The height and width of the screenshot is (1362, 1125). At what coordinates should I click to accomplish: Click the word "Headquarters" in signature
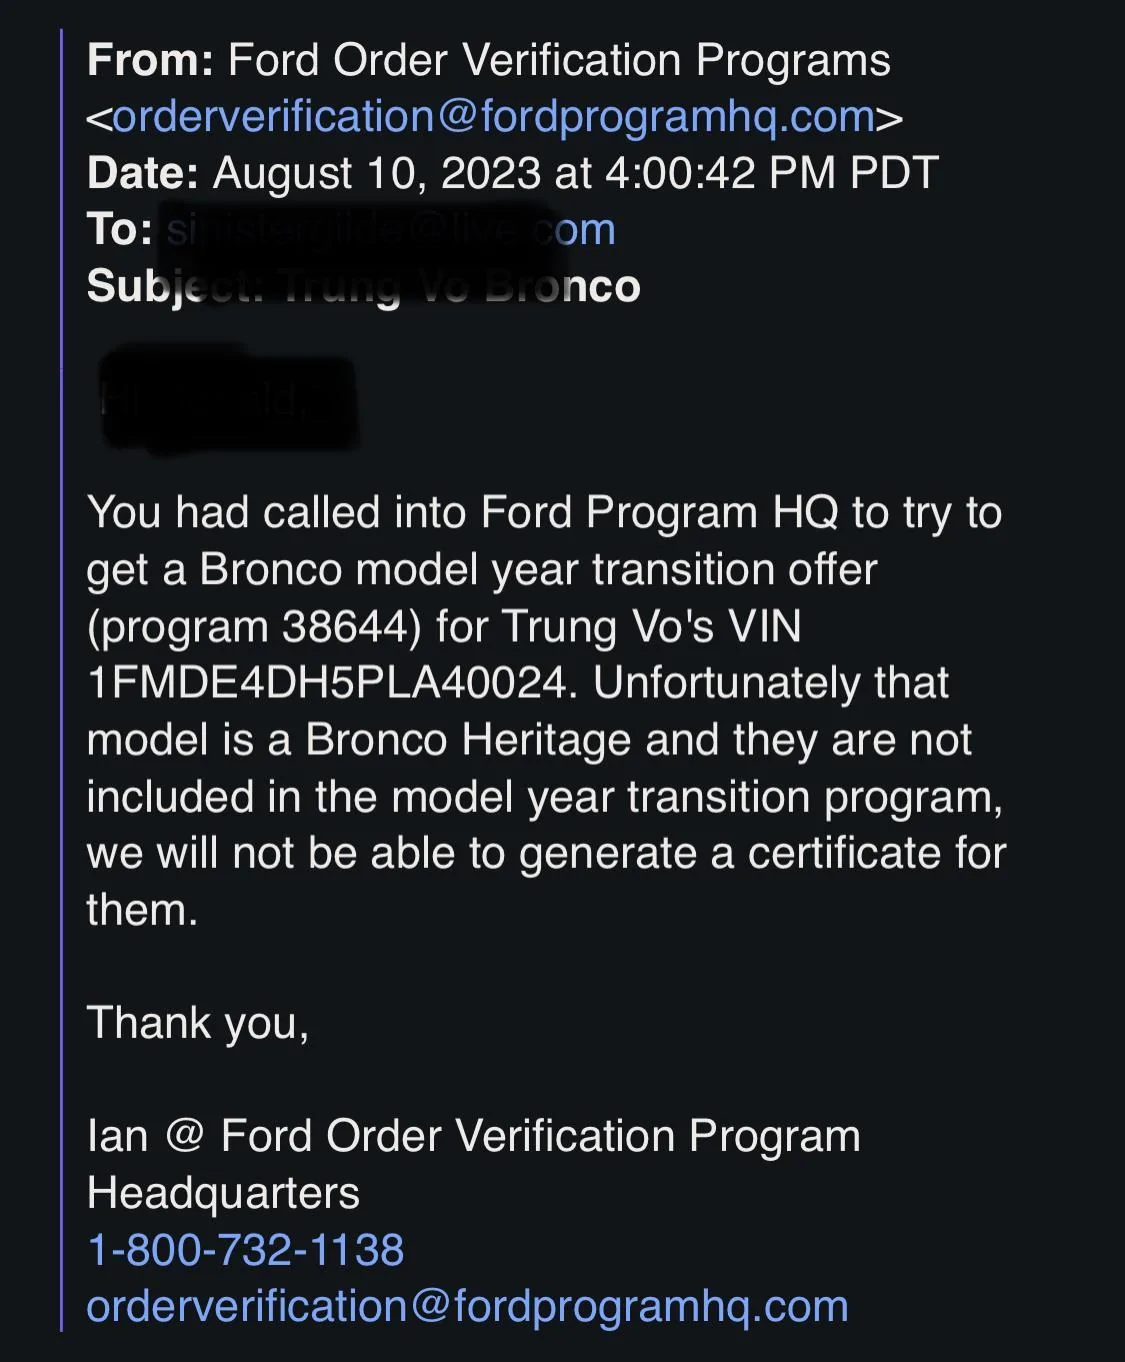point(223,1194)
